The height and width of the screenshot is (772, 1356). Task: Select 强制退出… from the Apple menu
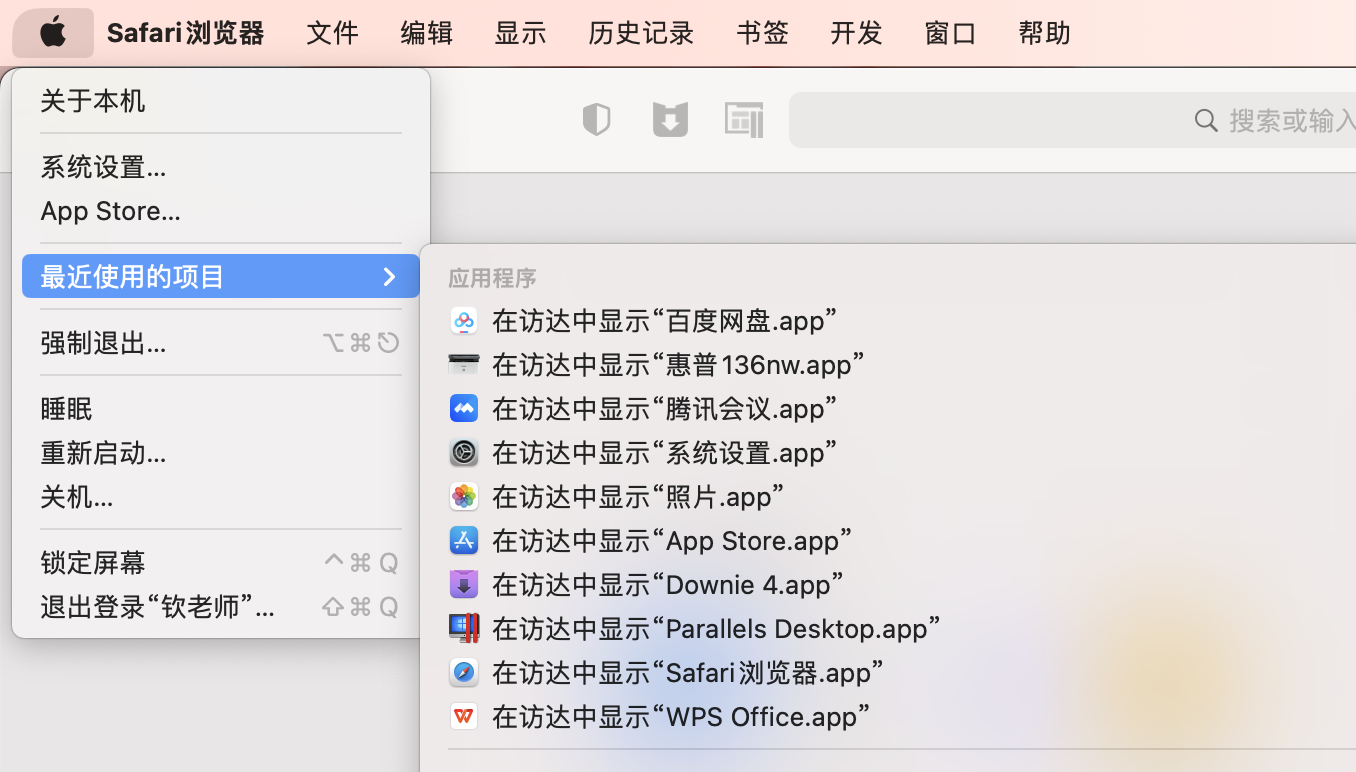pos(104,342)
